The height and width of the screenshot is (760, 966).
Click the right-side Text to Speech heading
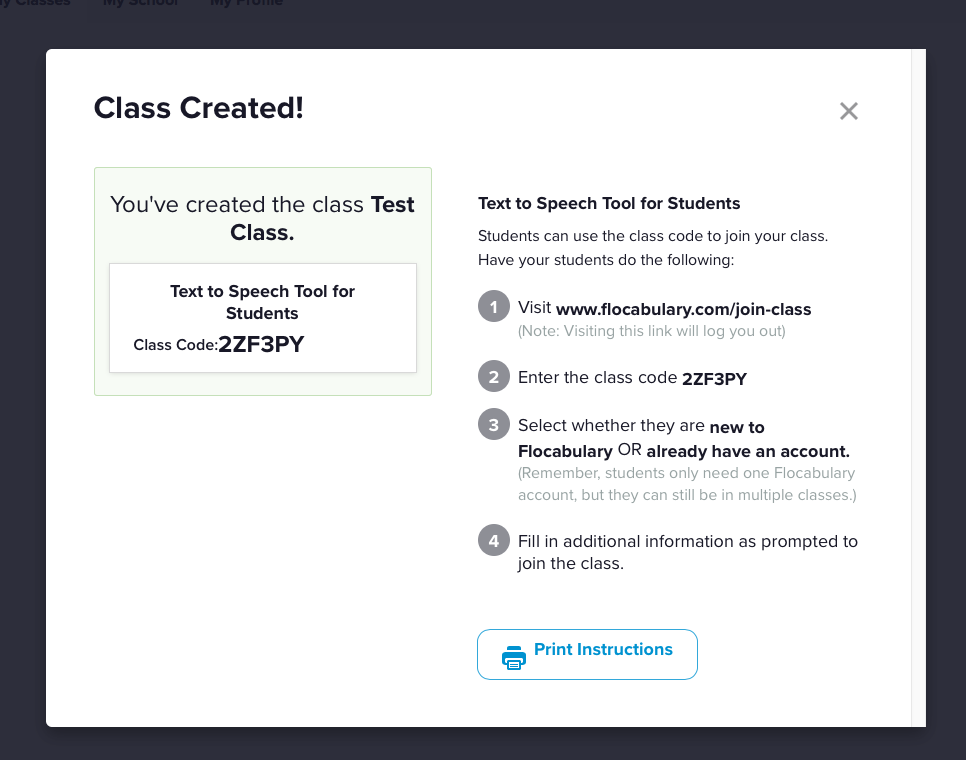click(609, 204)
